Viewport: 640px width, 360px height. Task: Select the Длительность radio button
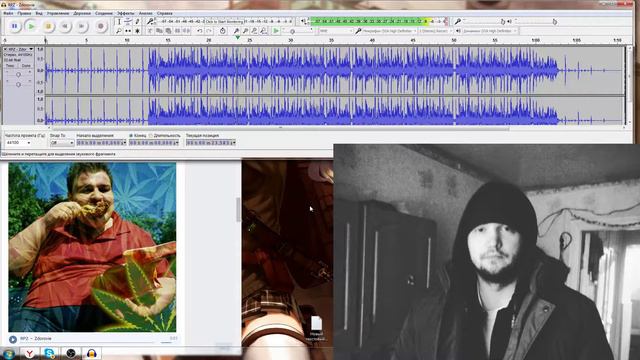pos(151,136)
